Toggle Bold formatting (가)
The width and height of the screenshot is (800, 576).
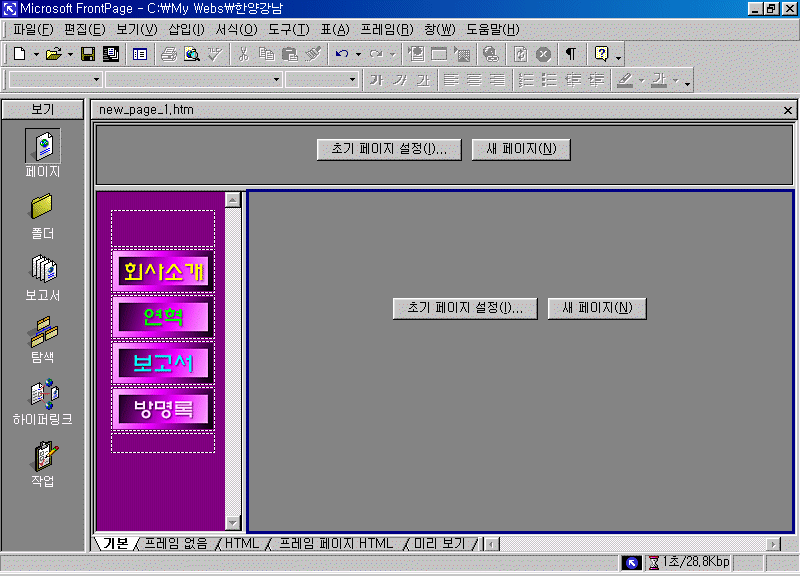377,80
